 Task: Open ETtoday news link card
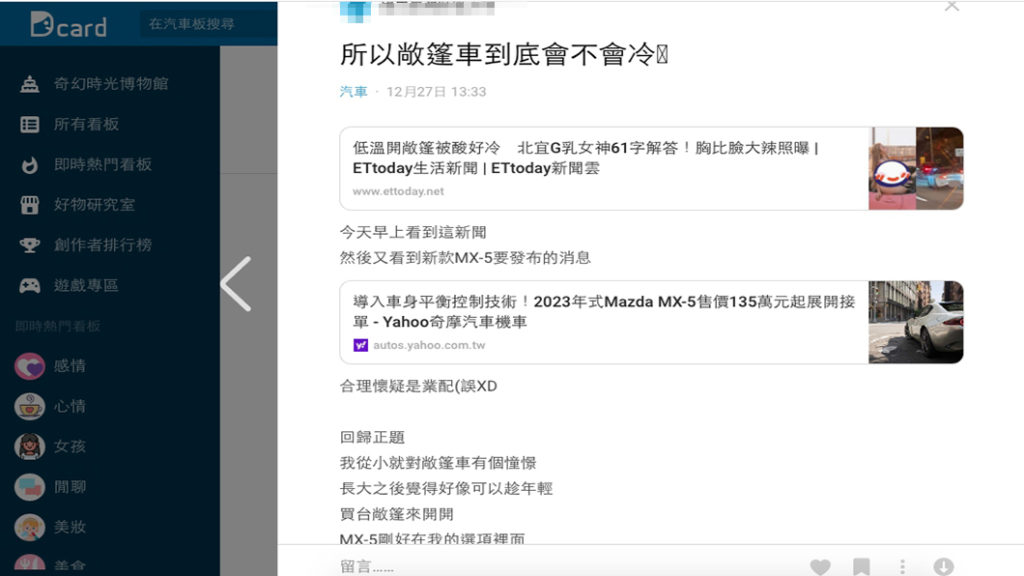tap(651, 168)
